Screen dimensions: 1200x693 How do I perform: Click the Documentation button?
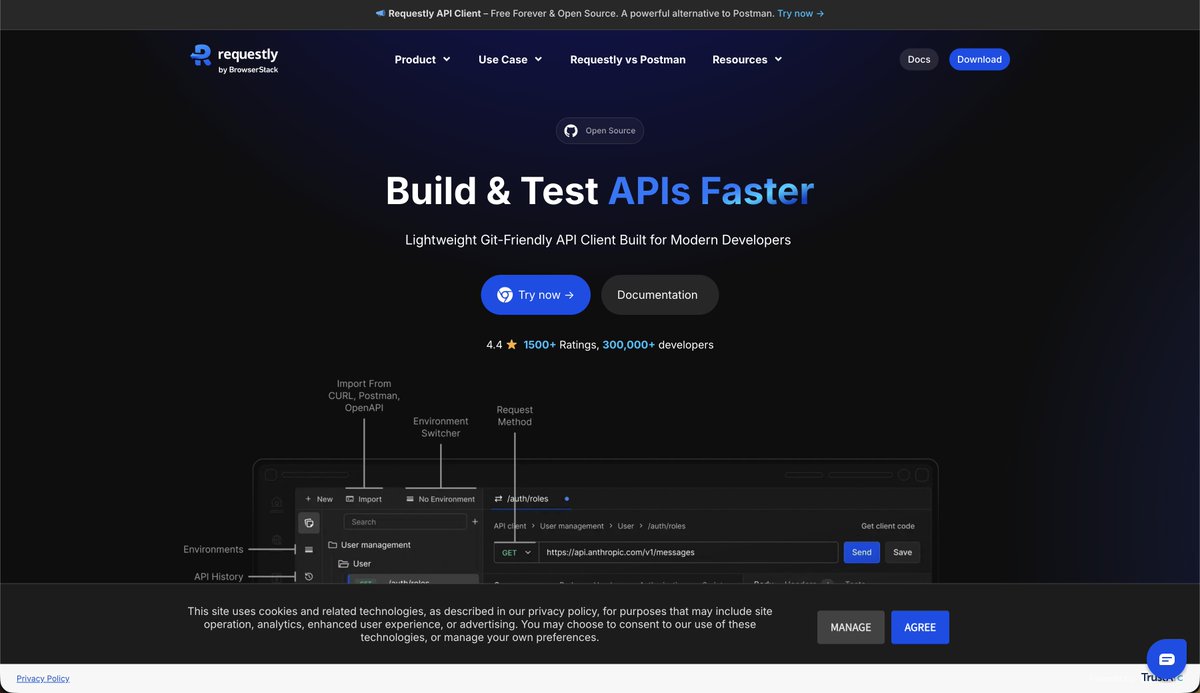[660, 295]
